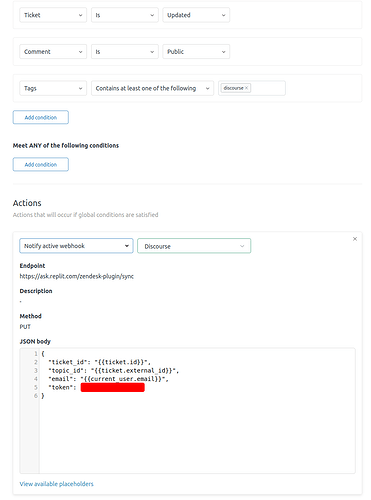Click the ticket_id line in JSON body

[99, 362]
